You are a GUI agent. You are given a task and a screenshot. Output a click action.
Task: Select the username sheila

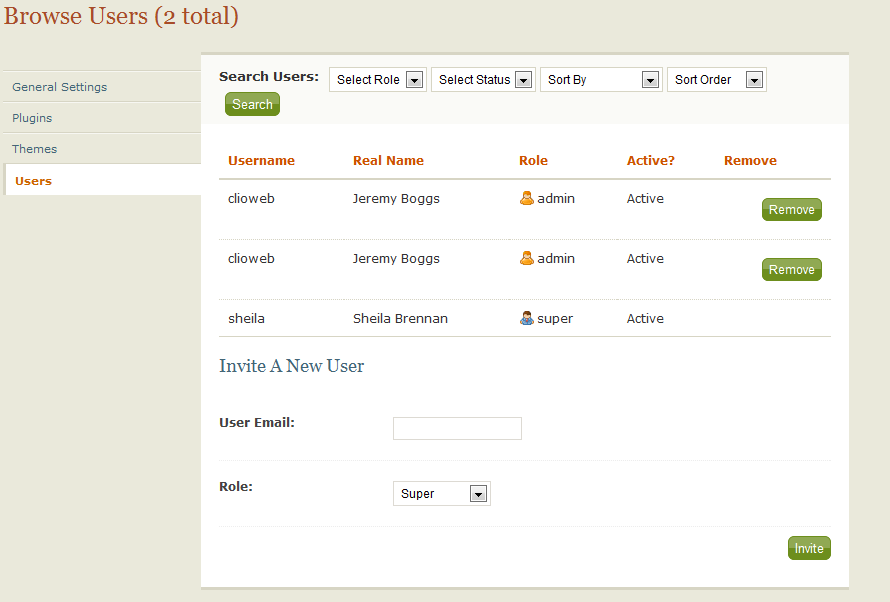[246, 318]
